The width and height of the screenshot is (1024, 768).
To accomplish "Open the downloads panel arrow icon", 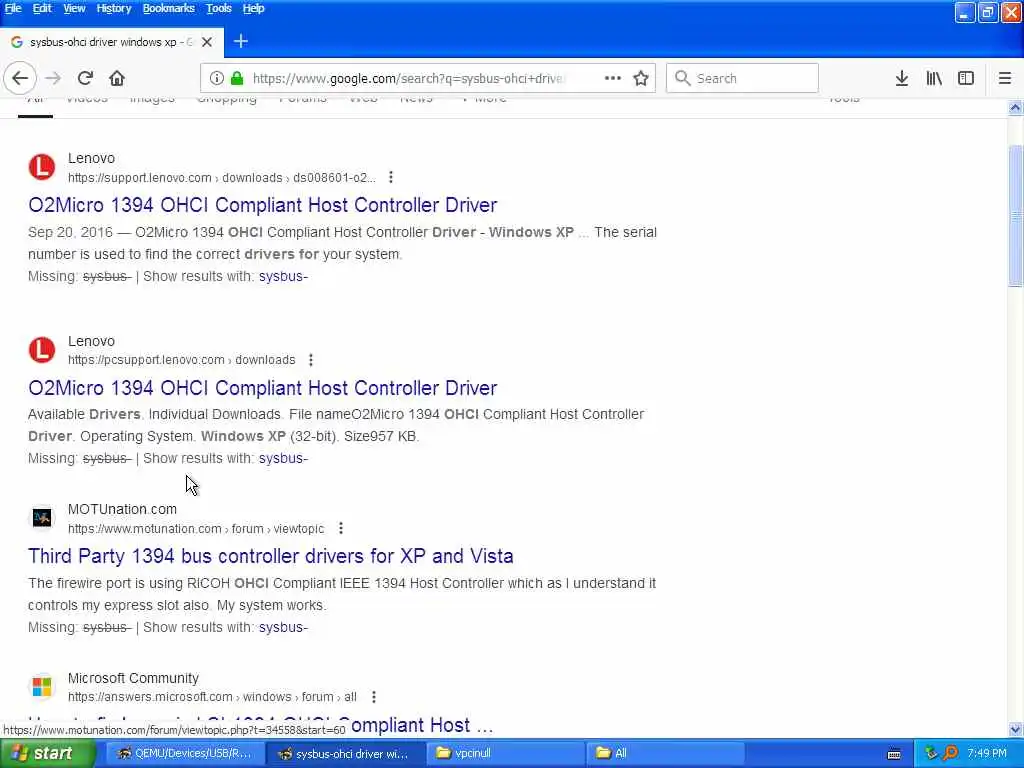I will pos(902,78).
